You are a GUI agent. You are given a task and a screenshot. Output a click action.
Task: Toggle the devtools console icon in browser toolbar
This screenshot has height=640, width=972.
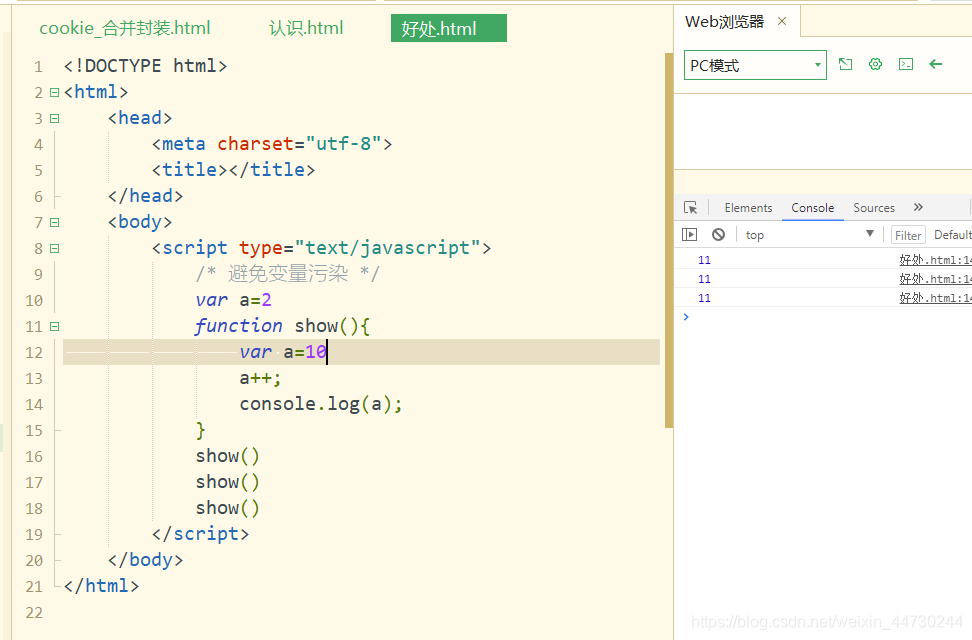click(906, 64)
